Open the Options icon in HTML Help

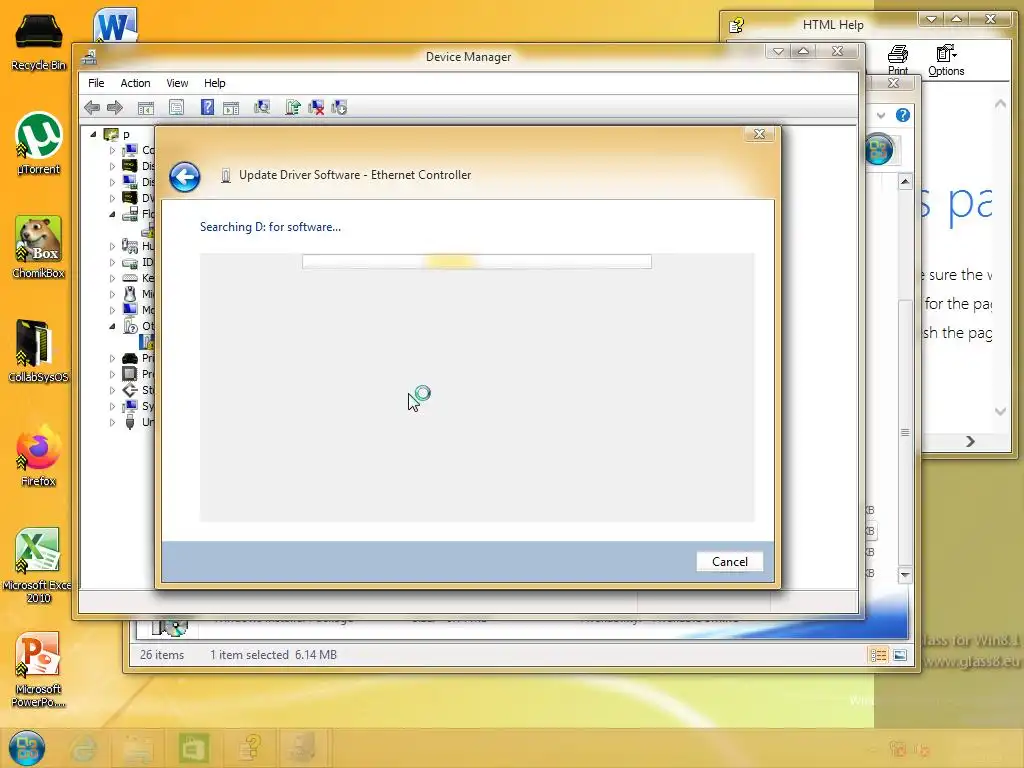[x=946, y=60]
